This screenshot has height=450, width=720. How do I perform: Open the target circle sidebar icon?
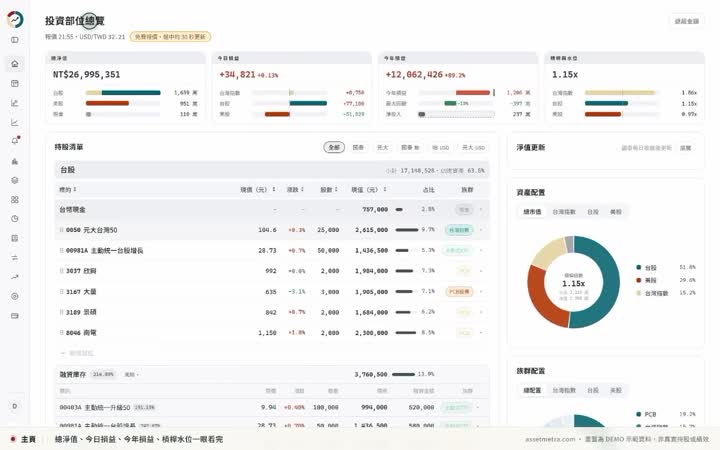click(x=15, y=296)
